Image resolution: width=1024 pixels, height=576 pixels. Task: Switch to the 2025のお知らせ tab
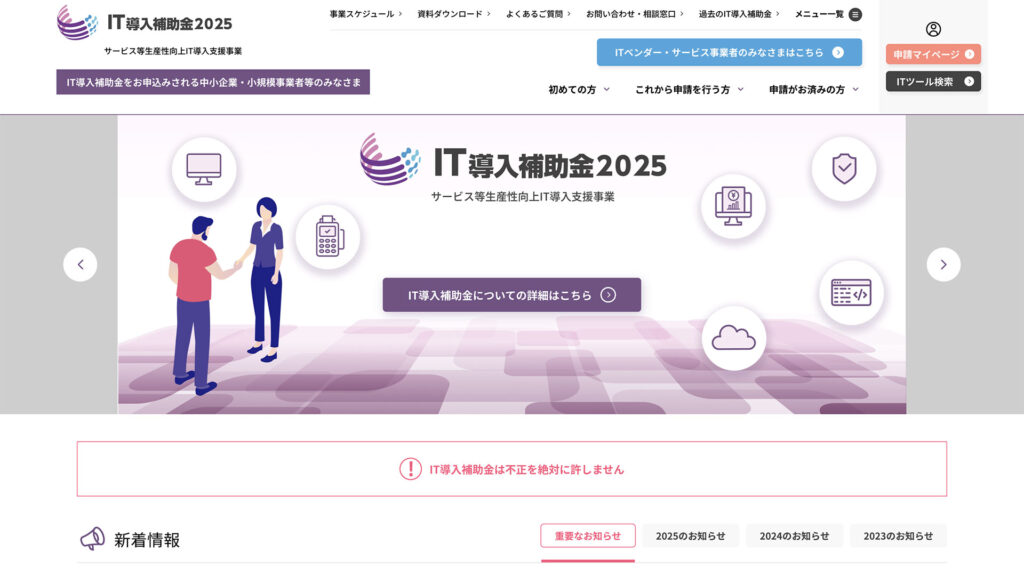[x=690, y=536]
